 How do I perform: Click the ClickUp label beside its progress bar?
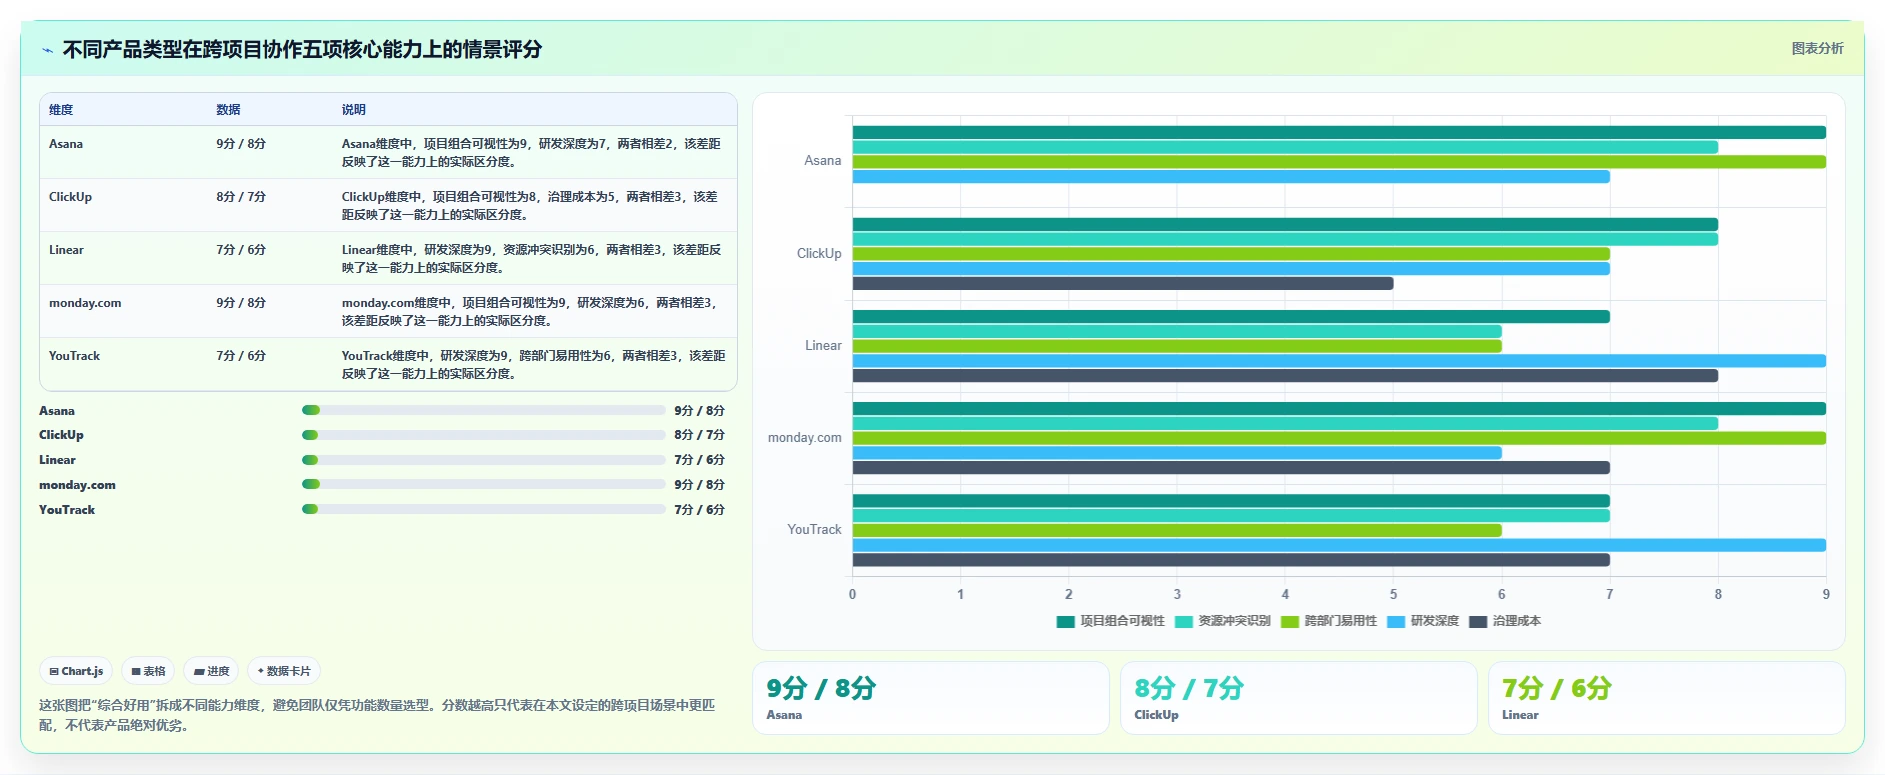coord(61,435)
